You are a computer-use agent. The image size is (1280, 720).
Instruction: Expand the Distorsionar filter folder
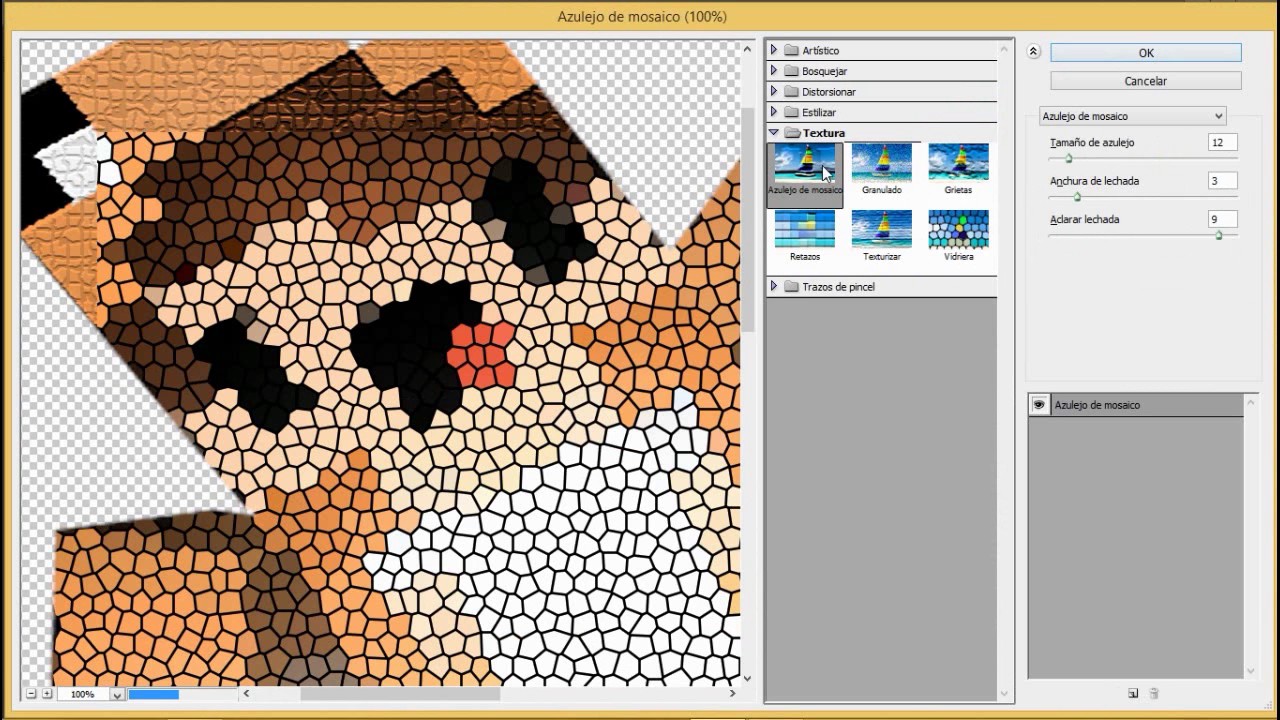pos(774,92)
